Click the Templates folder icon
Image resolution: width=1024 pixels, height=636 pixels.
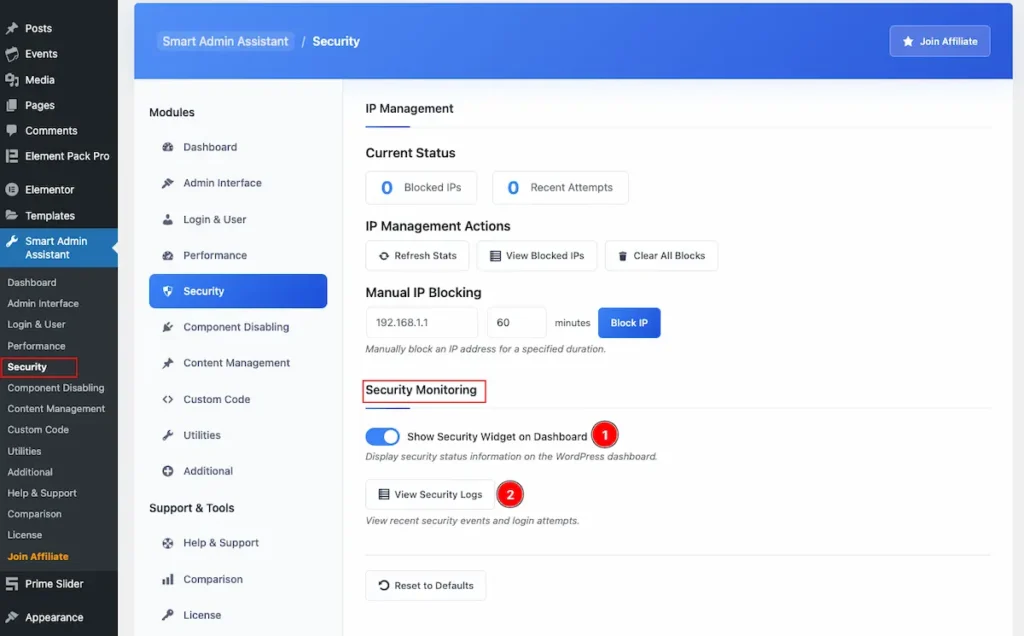pyautogui.click(x=12, y=215)
